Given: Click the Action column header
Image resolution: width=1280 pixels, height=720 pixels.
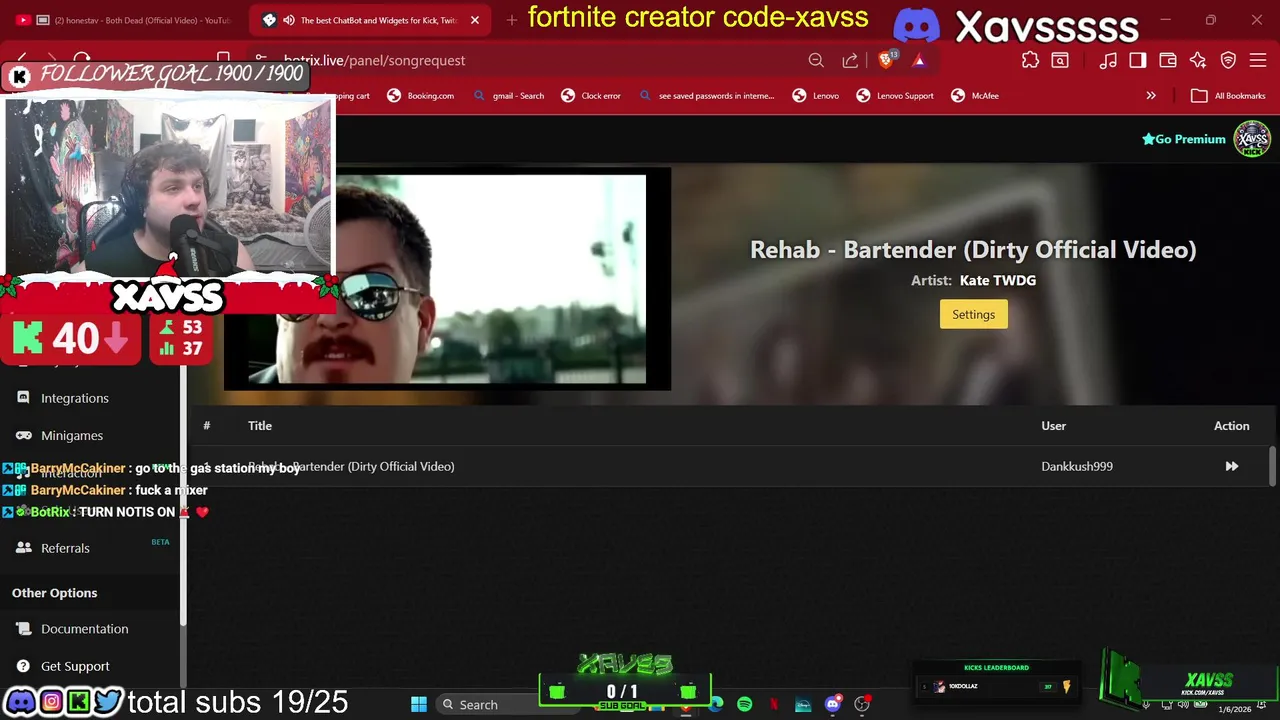Looking at the screenshot, I should (x=1232, y=426).
